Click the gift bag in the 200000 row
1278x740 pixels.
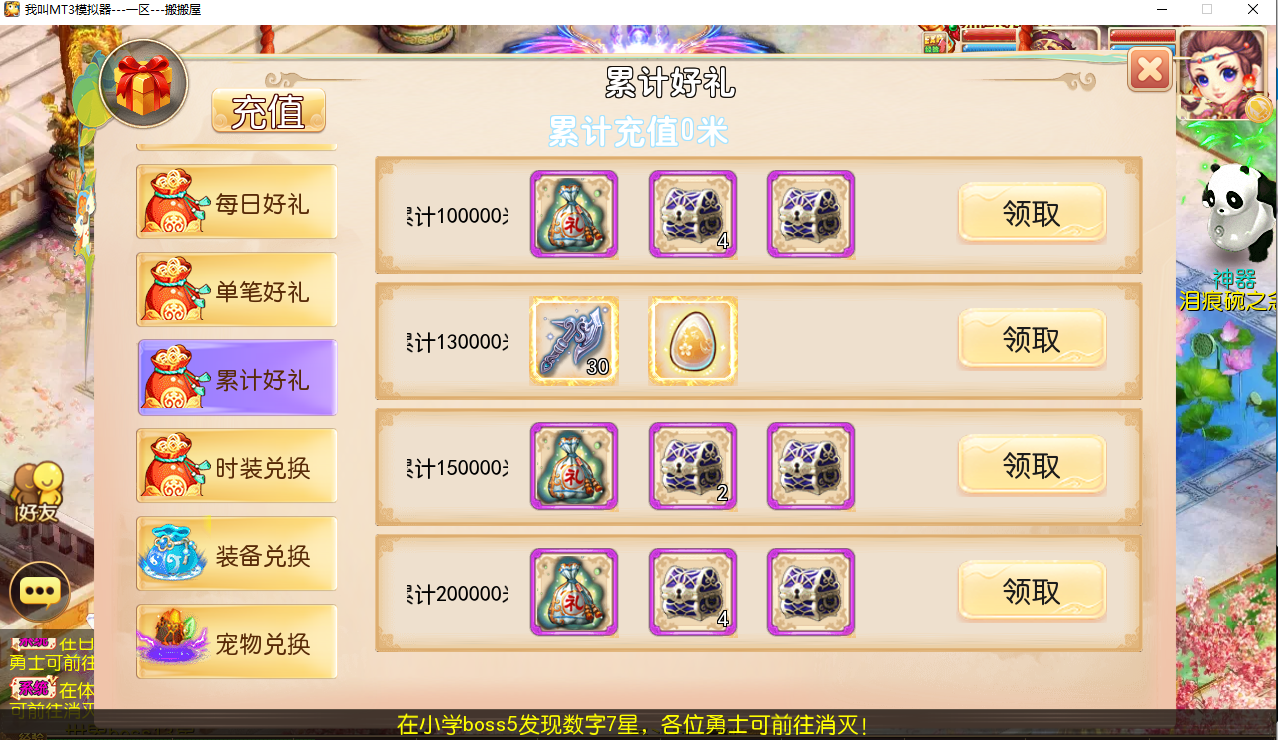click(x=574, y=592)
